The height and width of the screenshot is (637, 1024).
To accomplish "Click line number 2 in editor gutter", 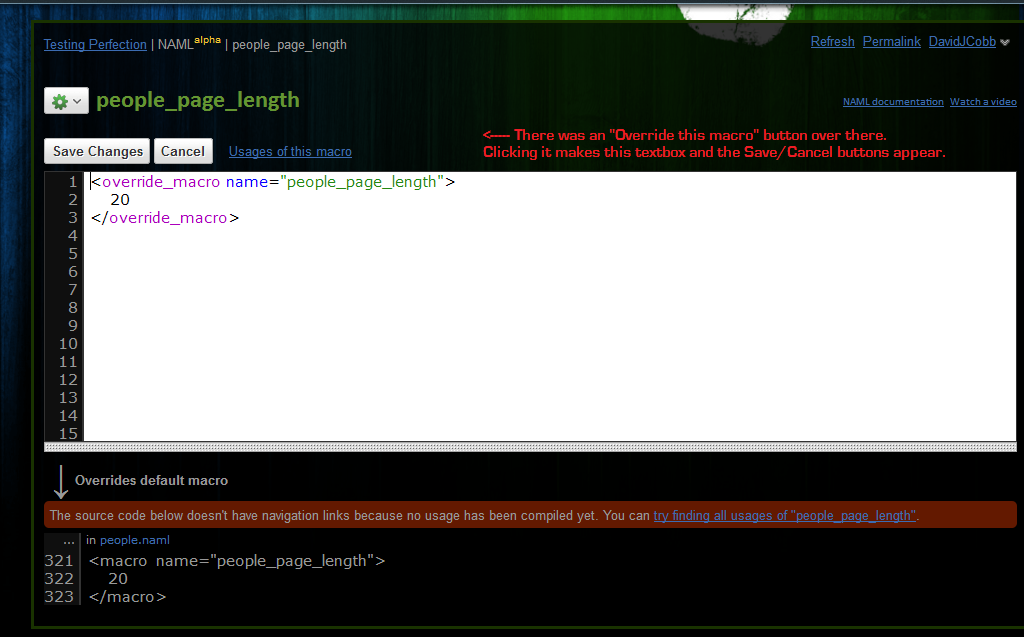I will (72, 200).
